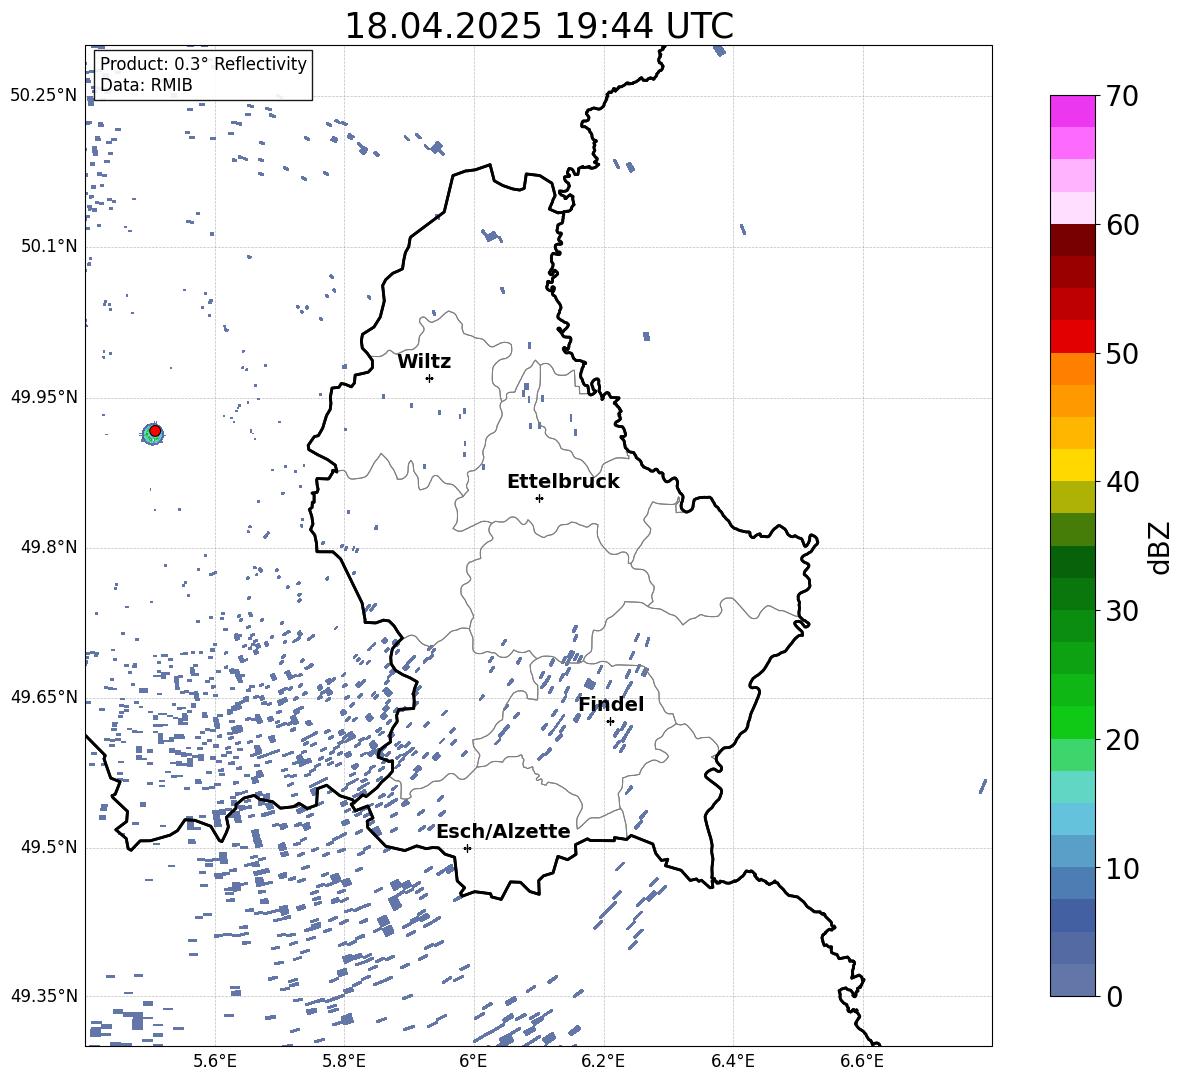Click the Findel location cross marker
The width and height of the screenshot is (1184, 1081).
point(610,722)
